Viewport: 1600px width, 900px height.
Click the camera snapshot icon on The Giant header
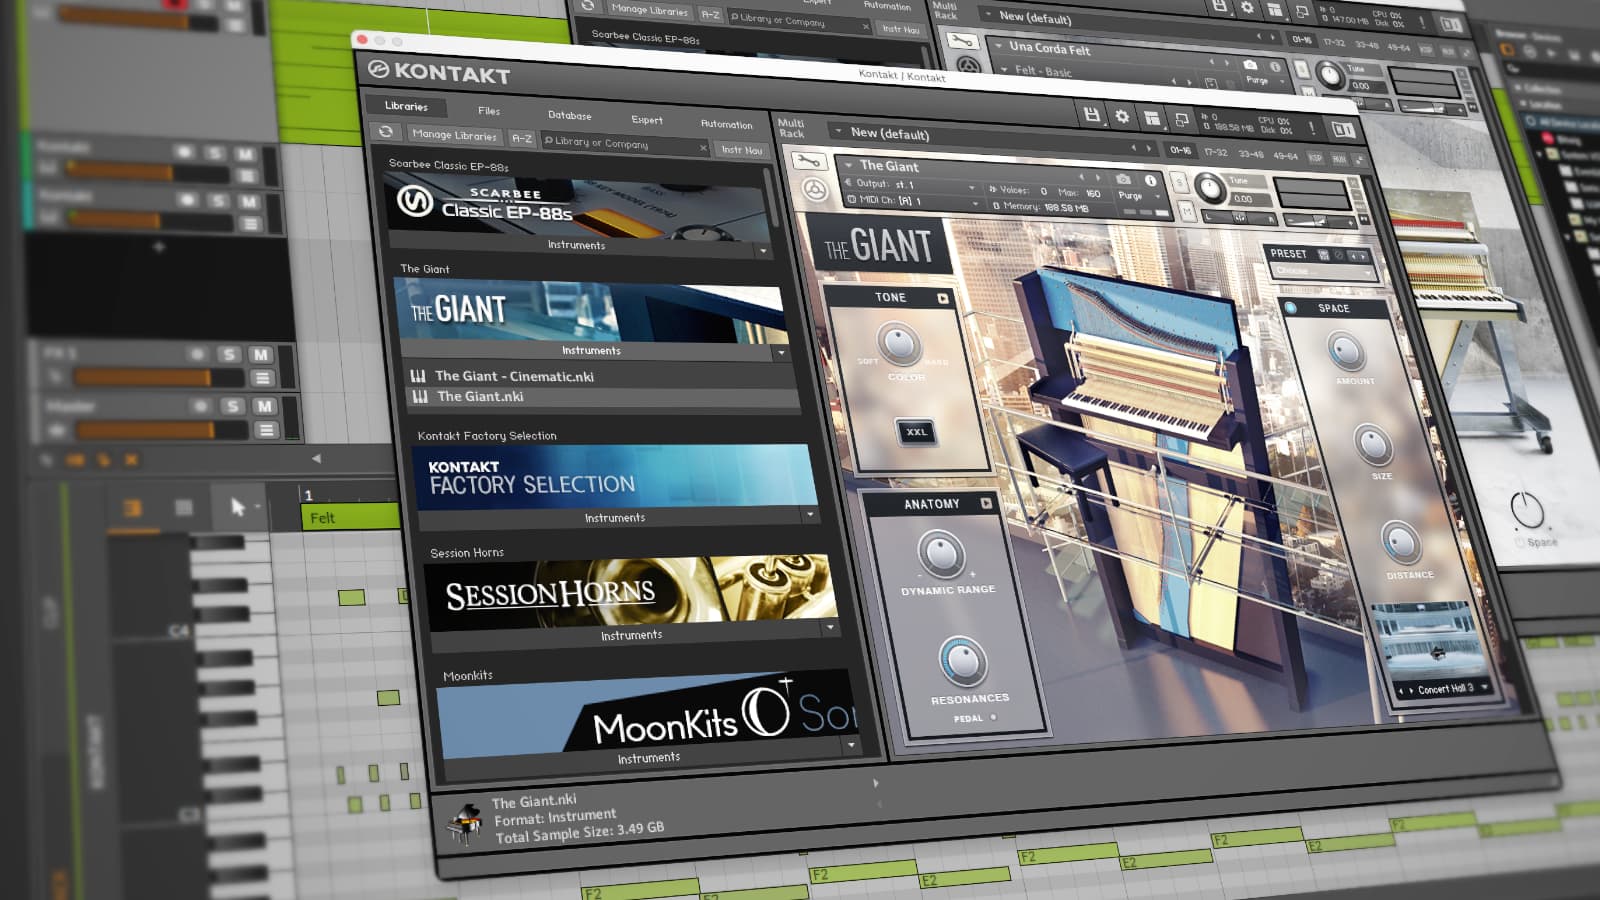tap(1122, 179)
